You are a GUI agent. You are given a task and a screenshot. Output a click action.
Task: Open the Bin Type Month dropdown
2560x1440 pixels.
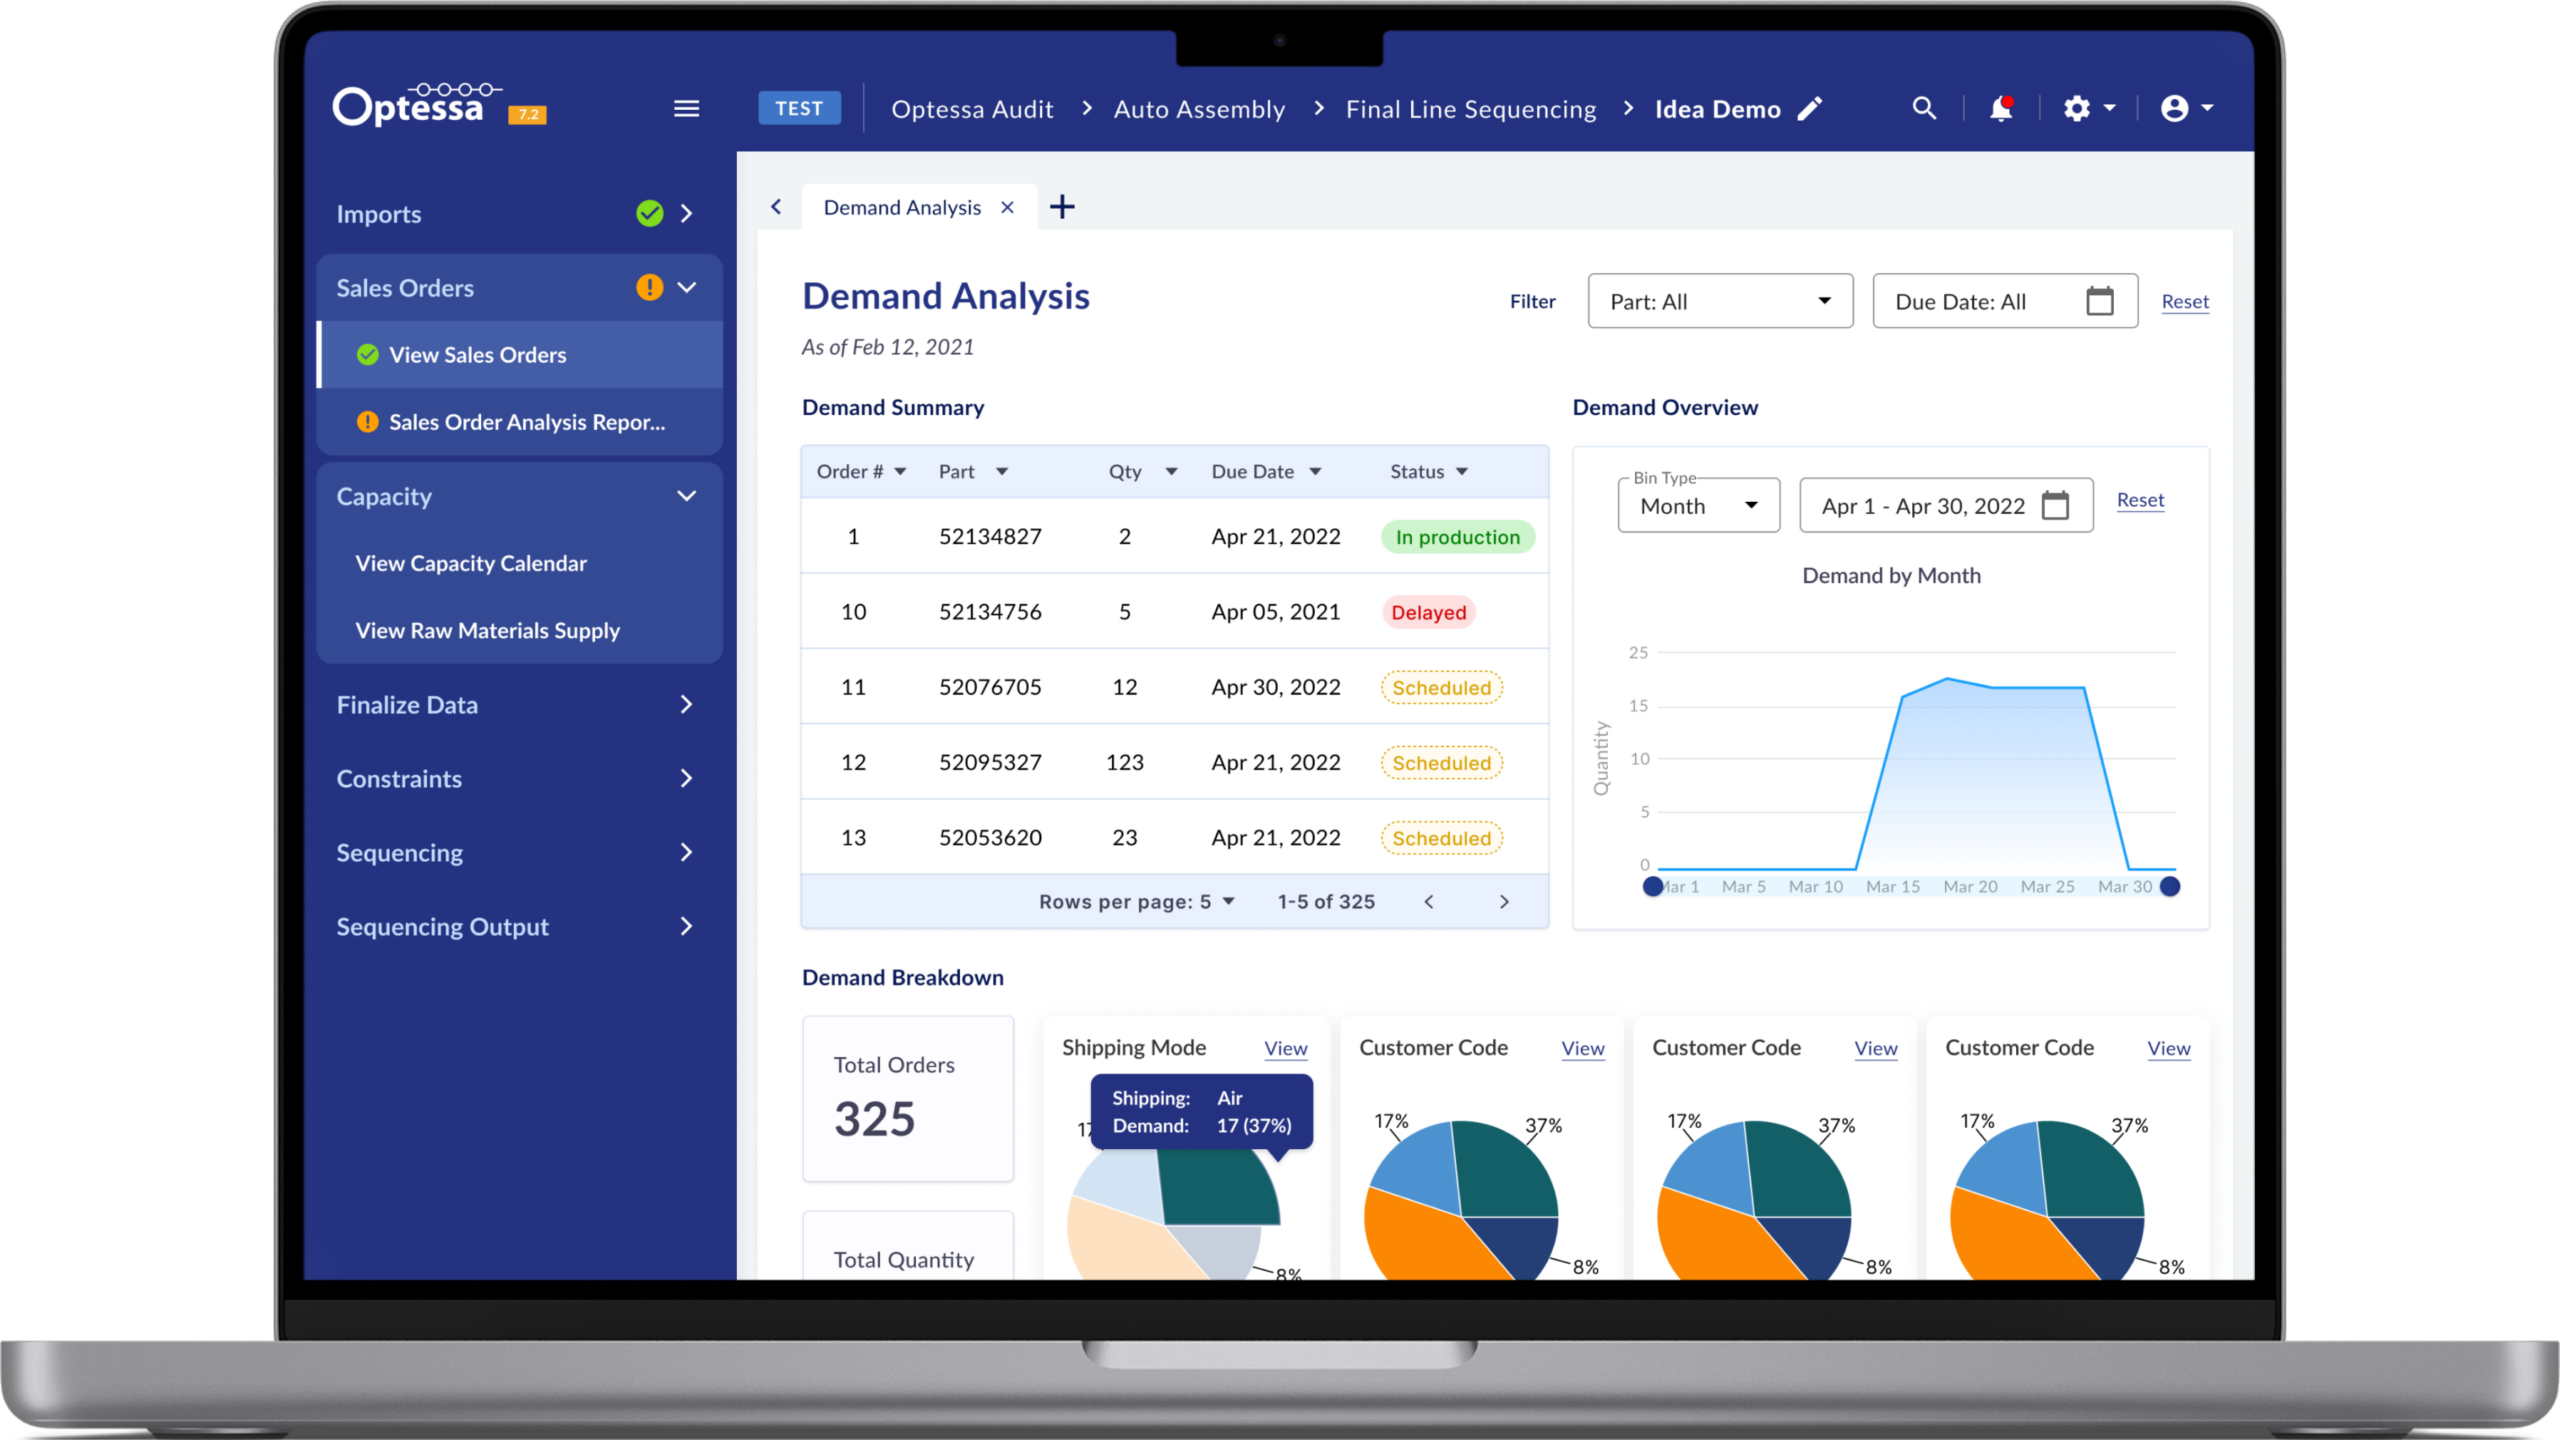pyautogui.click(x=1698, y=506)
